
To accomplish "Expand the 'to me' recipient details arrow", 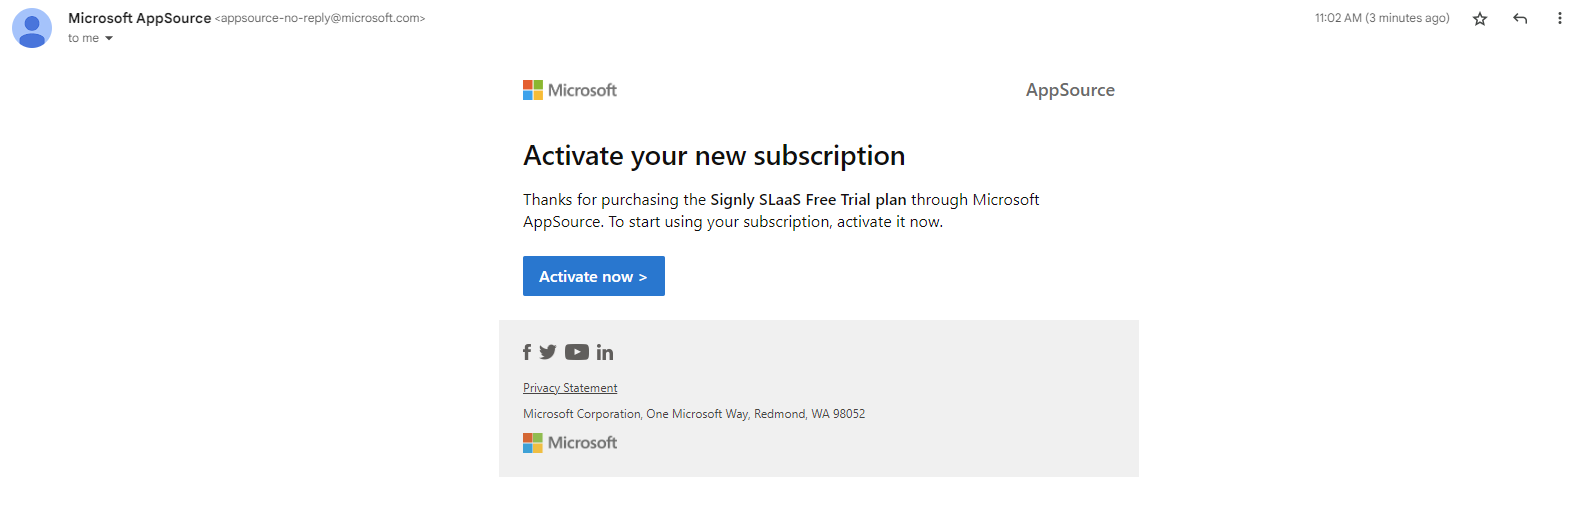I will click(x=109, y=39).
